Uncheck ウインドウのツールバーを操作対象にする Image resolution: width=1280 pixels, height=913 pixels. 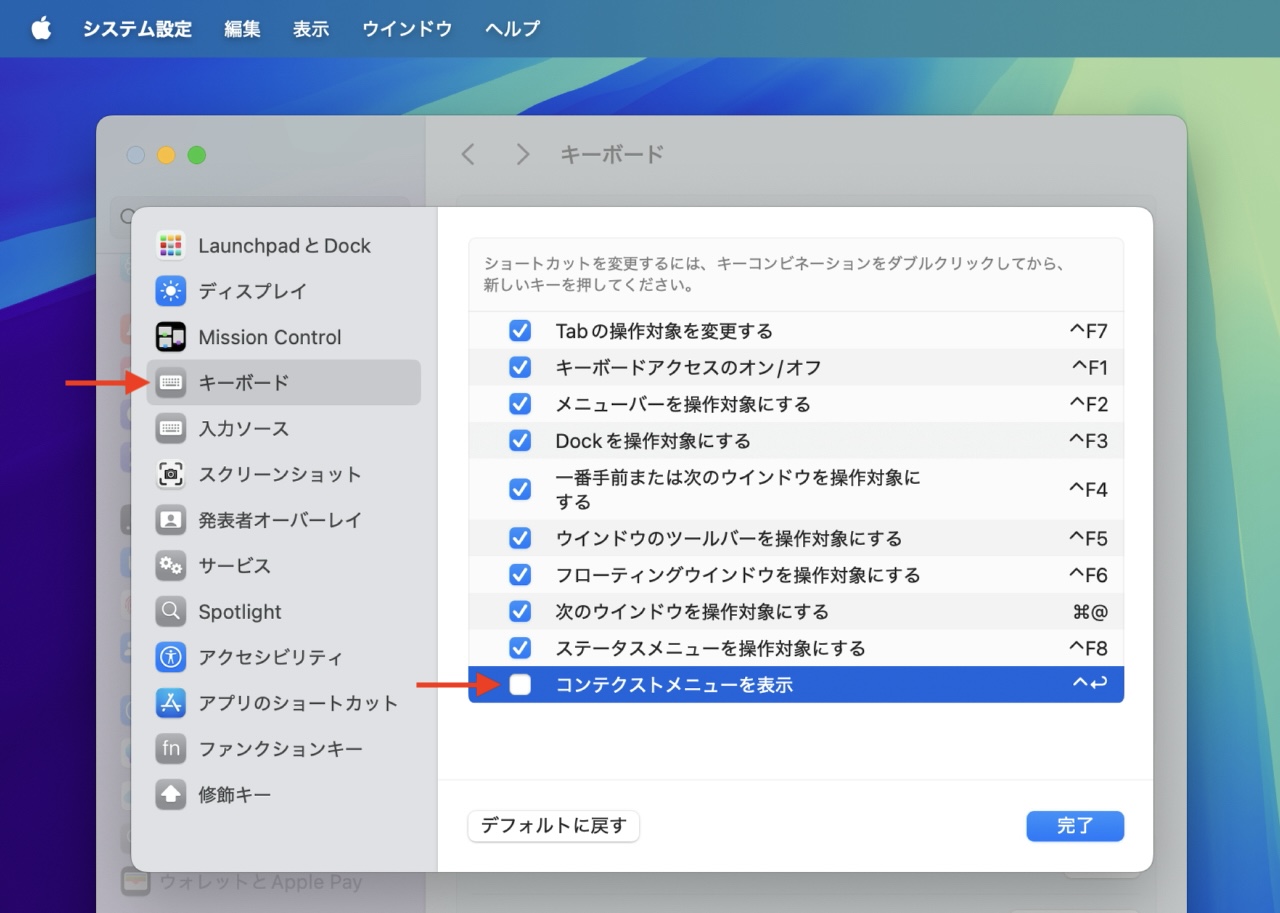pyautogui.click(x=520, y=538)
